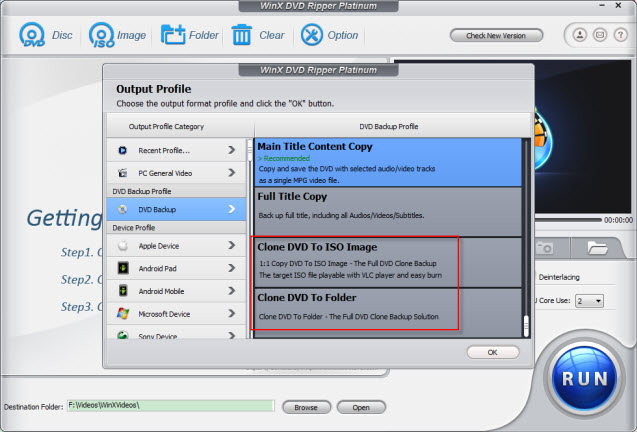Click the help question mark icon
The height and width of the screenshot is (432, 637).
620,35
